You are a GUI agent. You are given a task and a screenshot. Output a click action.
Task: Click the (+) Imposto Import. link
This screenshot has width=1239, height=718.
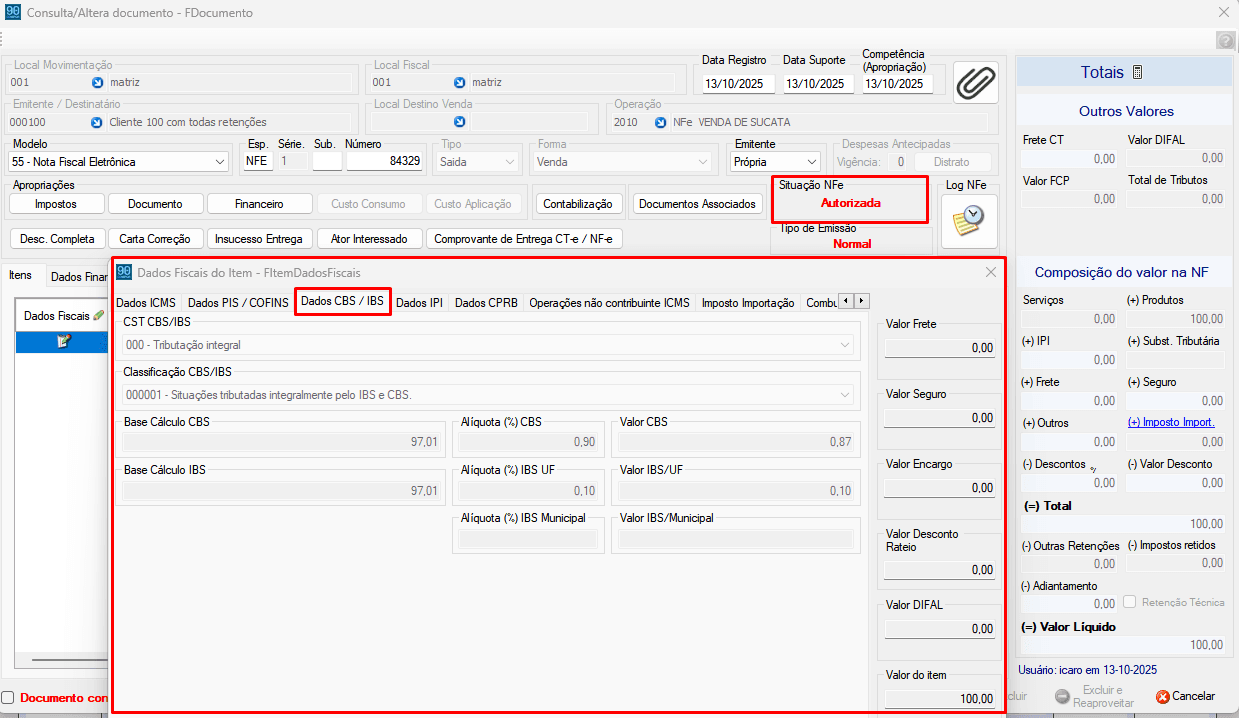[1171, 423]
